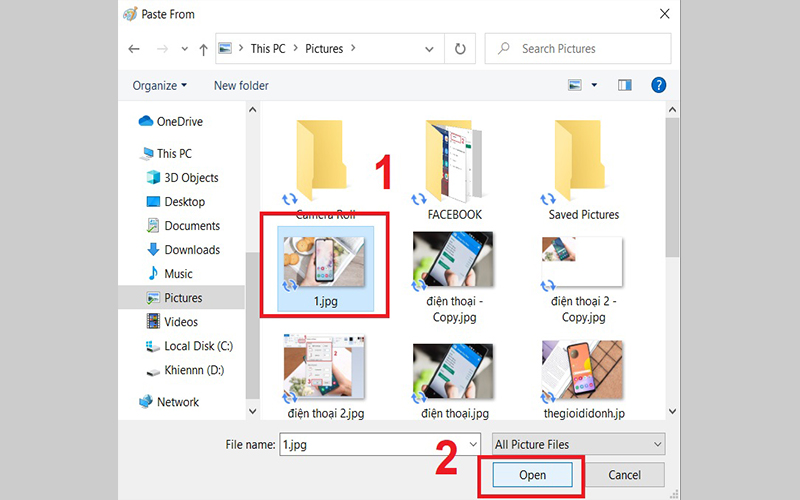The height and width of the screenshot is (500, 800).
Task: Expand the Organize dropdown menu
Action: [x=159, y=86]
